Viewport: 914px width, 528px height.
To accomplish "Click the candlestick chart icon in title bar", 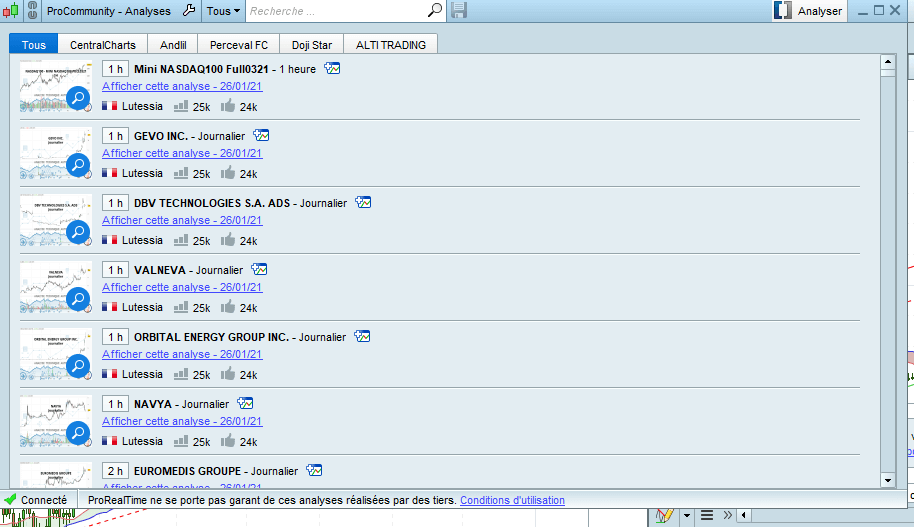I will pyautogui.click(x=10, y=10).
